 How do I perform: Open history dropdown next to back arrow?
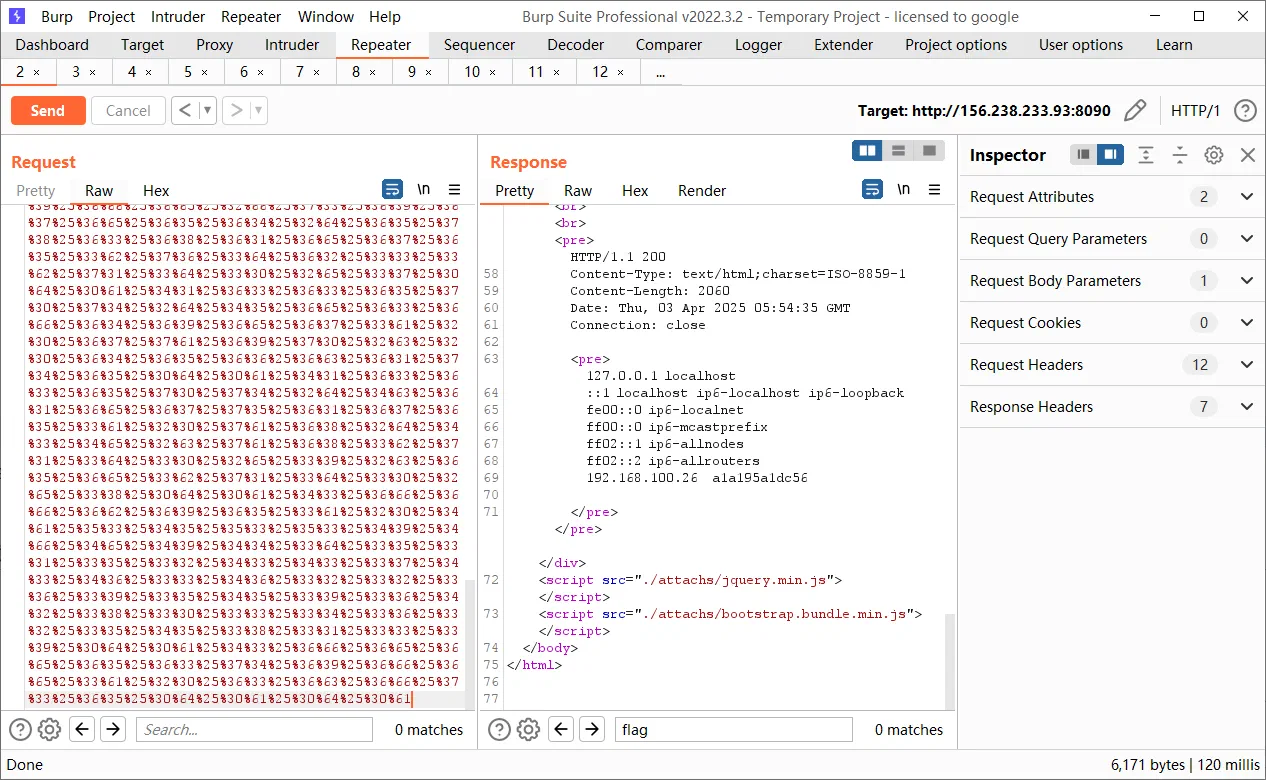pos(208,110)
